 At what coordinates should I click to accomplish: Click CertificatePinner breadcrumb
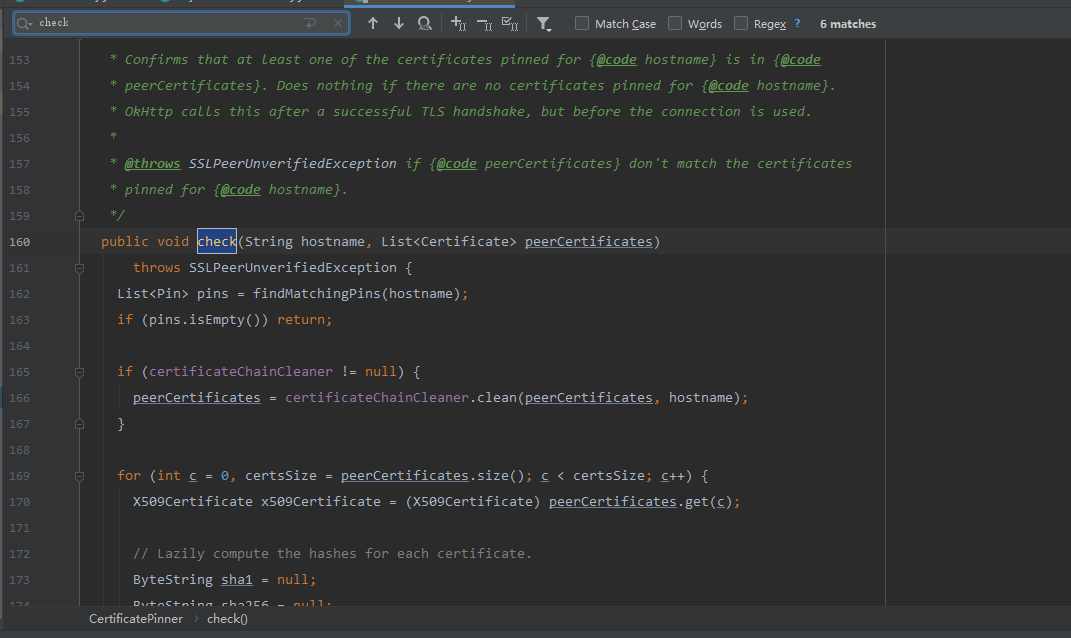click(136, 619)
